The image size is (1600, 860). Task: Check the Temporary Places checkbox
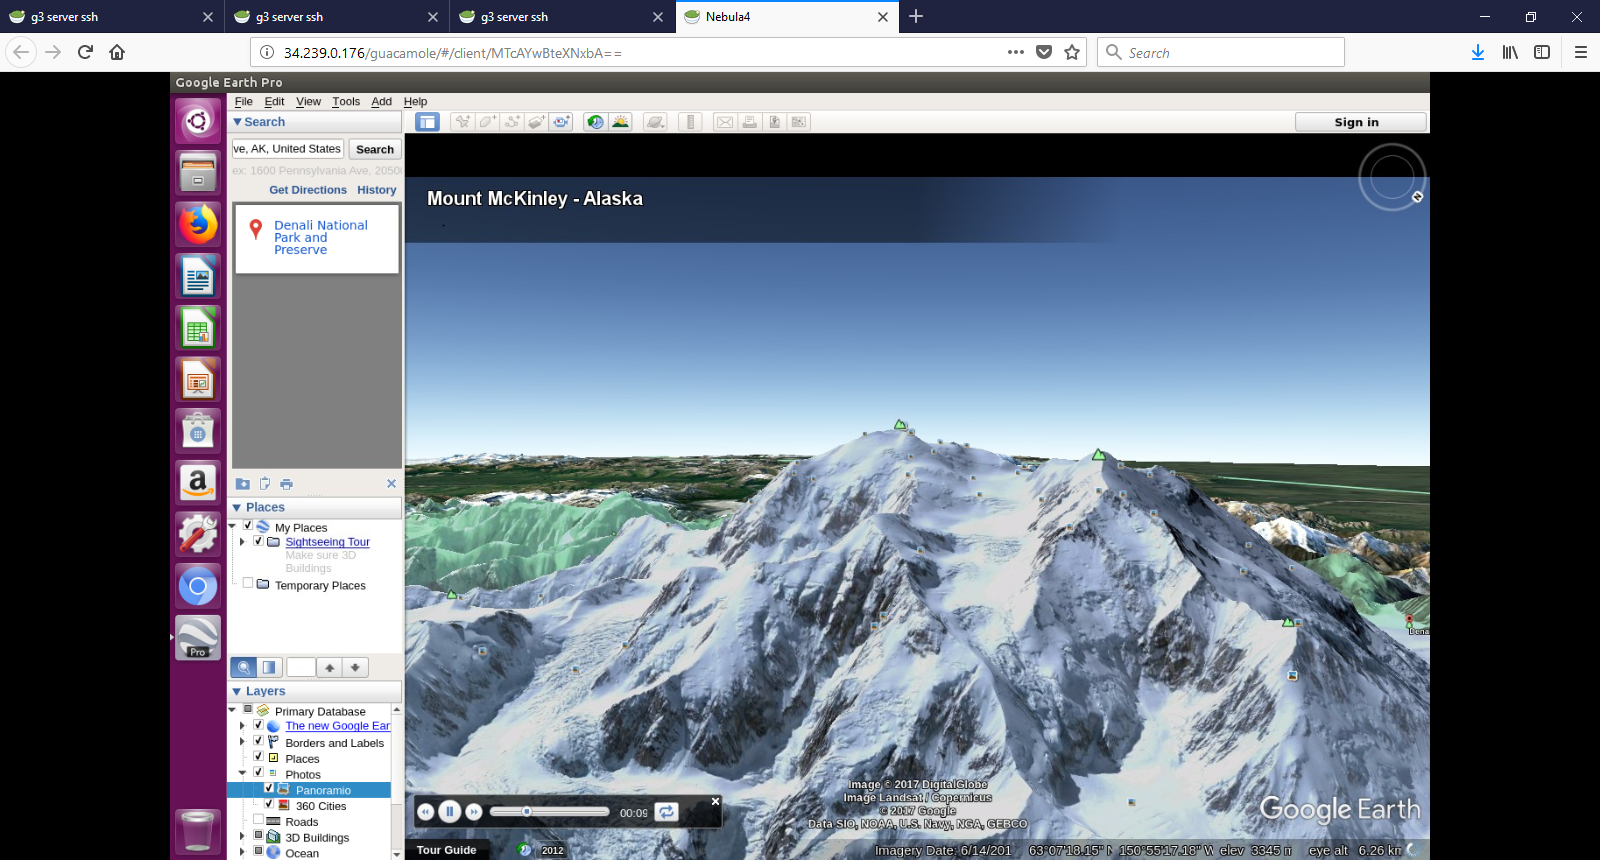[x=248, y=583]
